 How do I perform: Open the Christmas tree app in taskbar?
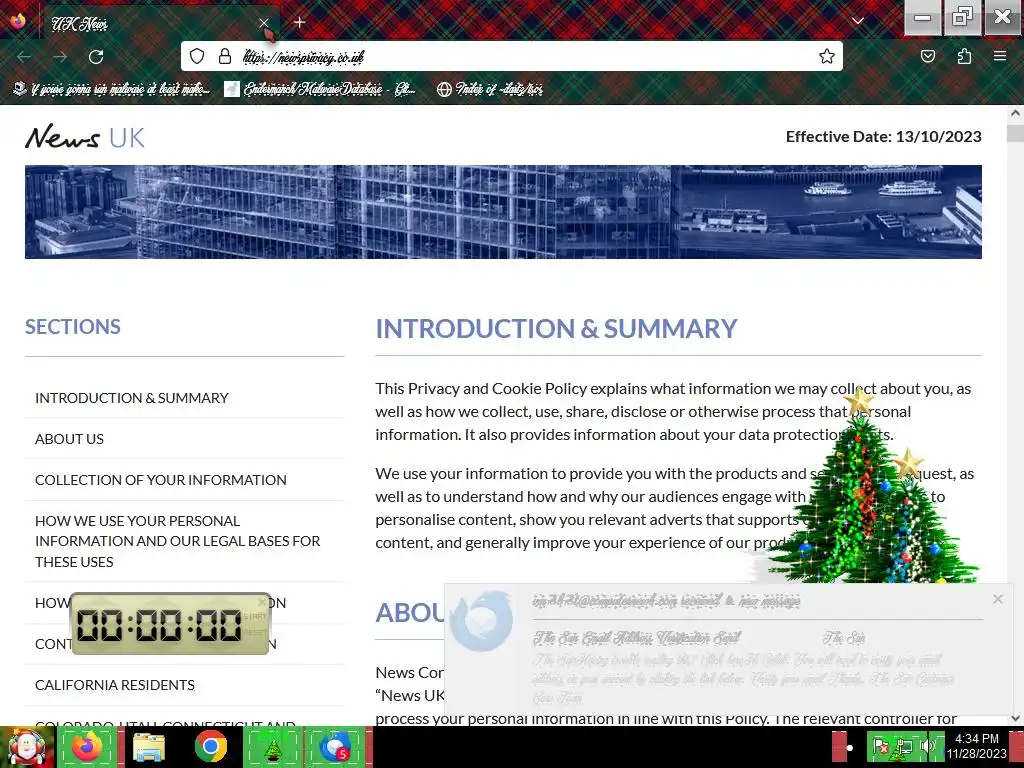click(x=273, y=747)
